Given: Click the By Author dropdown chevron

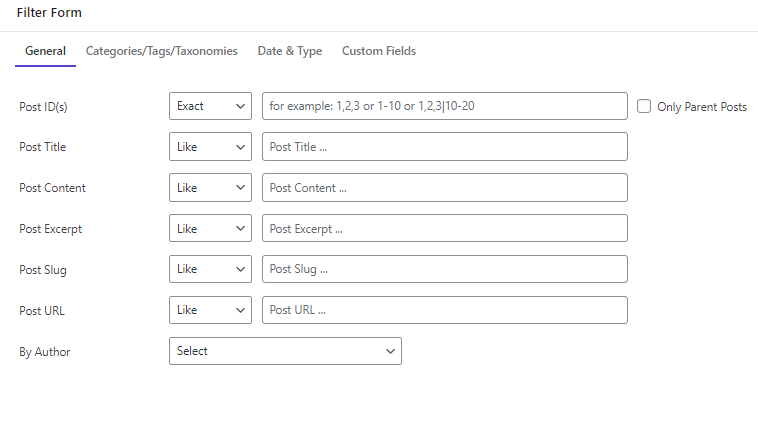Looking at the screenshot, I should click(390, 352).
